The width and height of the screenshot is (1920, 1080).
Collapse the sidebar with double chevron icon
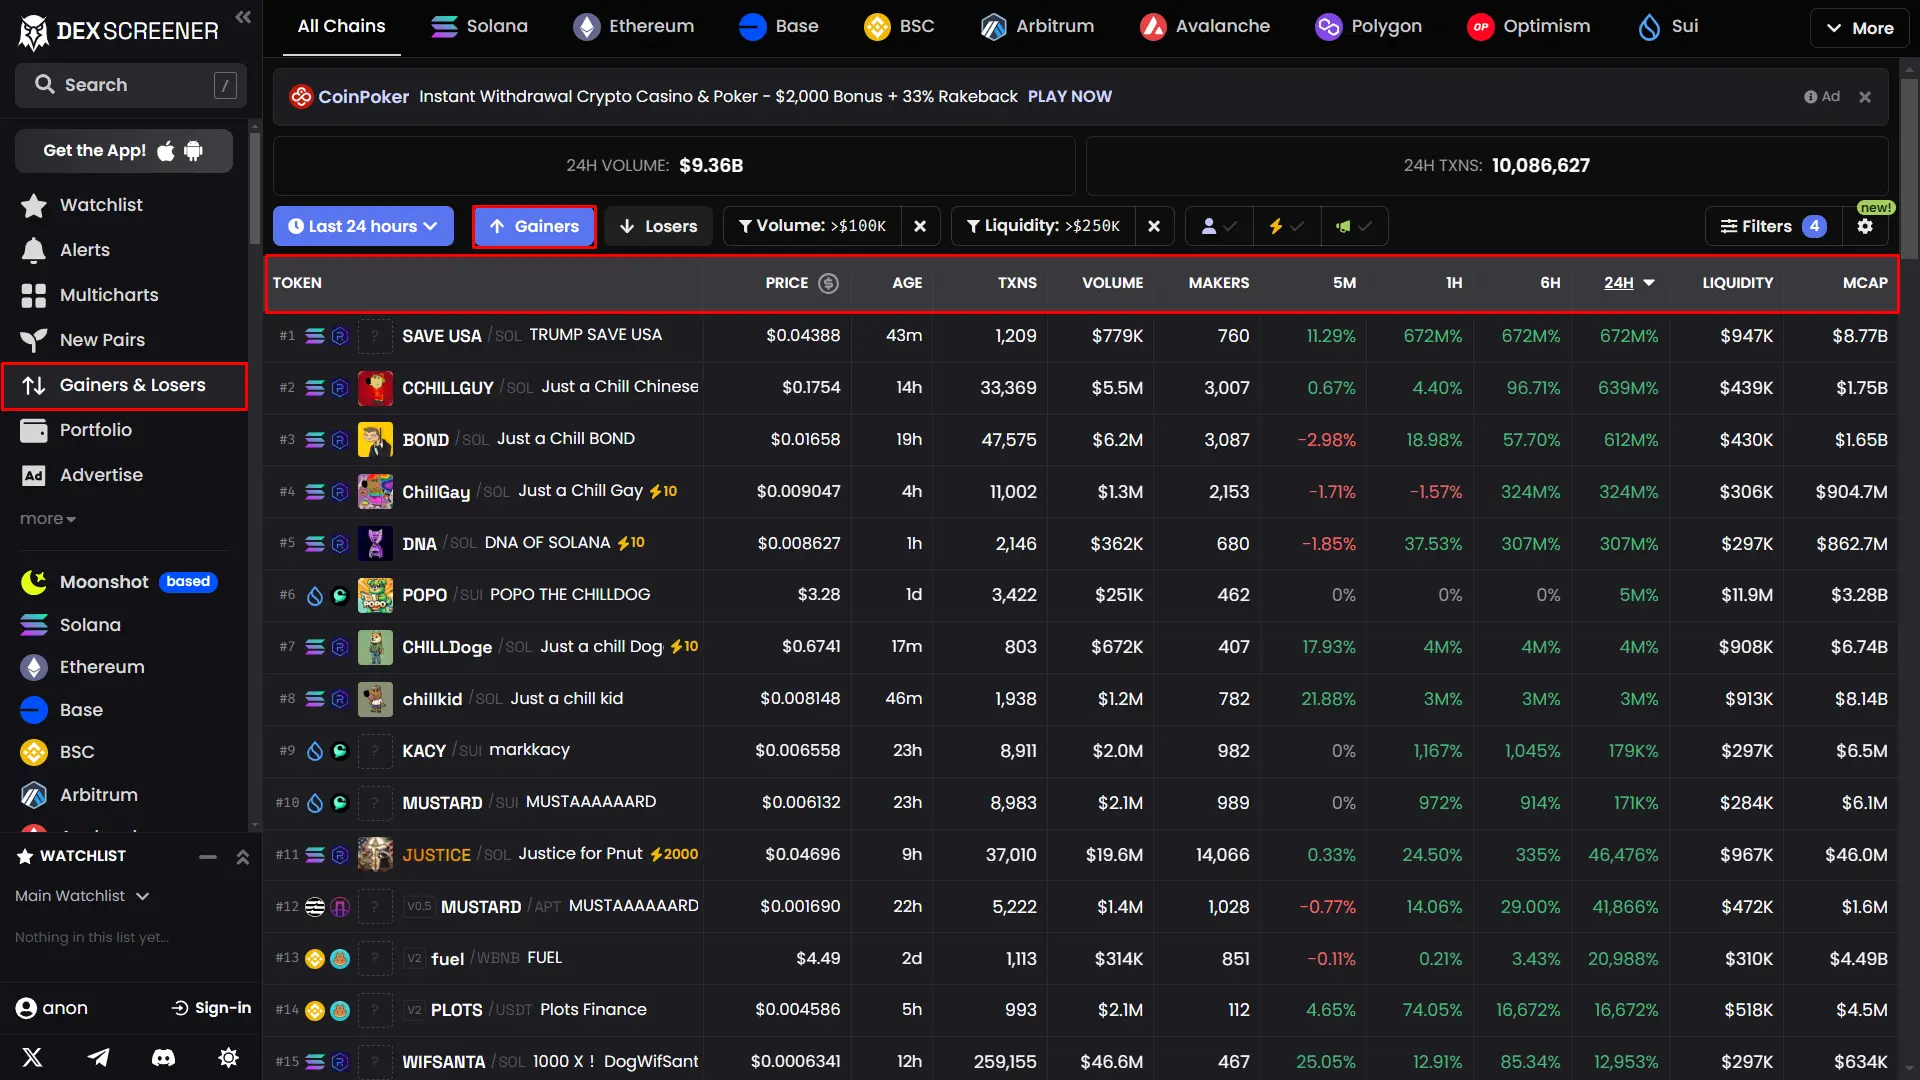(243, 17)
